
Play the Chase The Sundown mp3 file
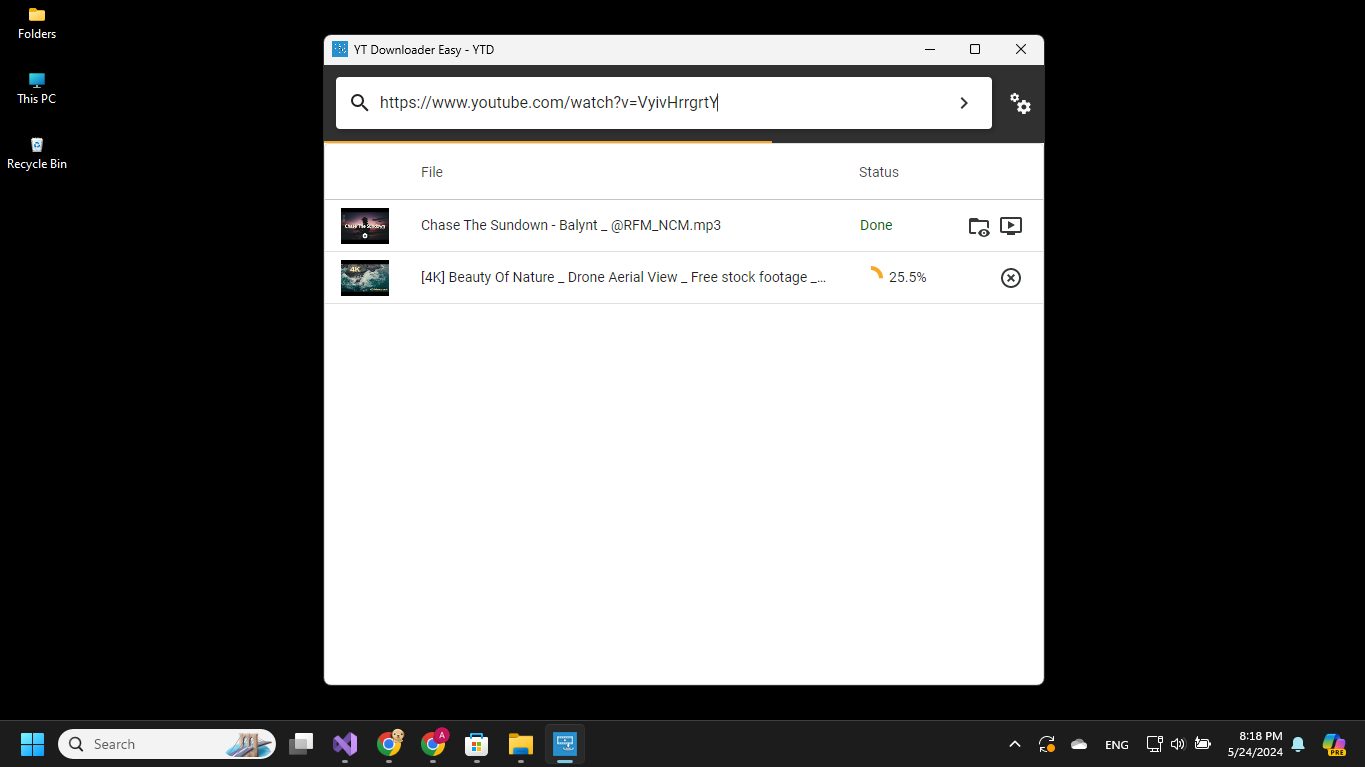(x=1011, y=226)
